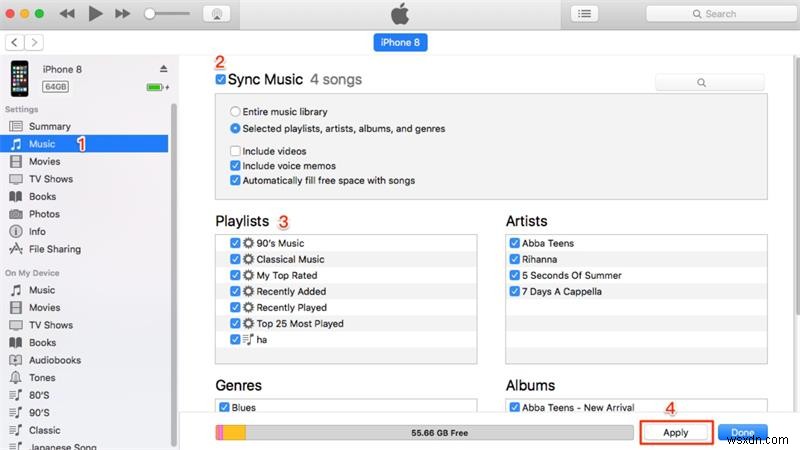
Task: Enable Include videos checkbox
Action: pyautogui.click(x=235, y=151)
